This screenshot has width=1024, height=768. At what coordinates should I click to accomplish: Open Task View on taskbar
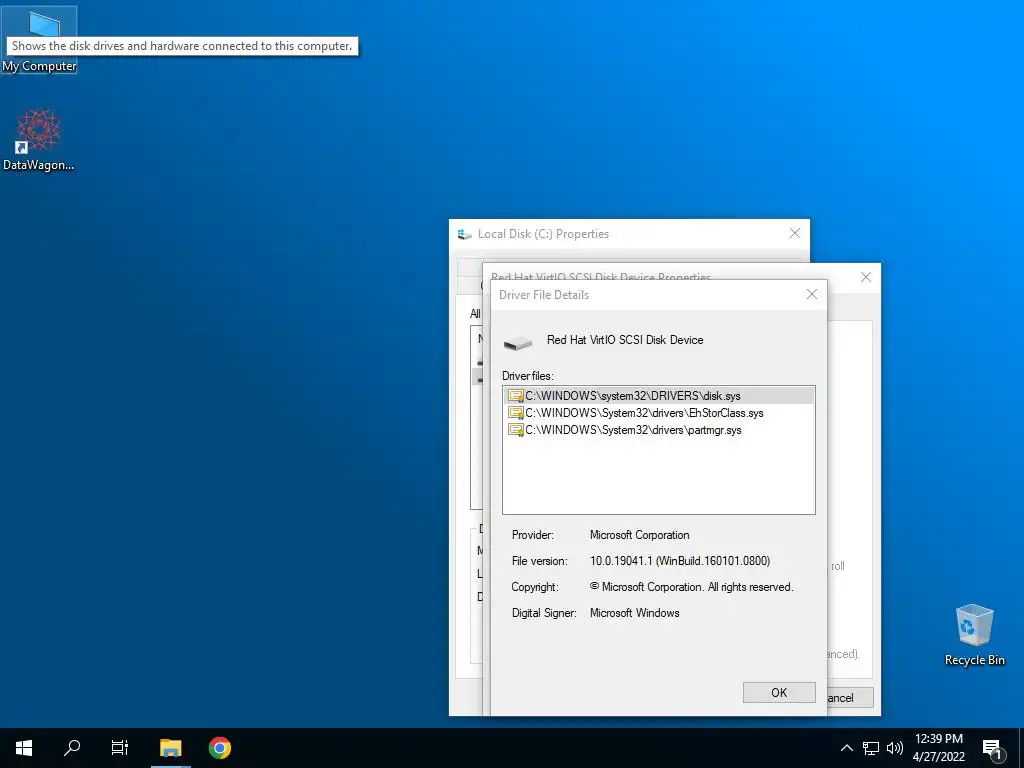pyautogui.click(x=120, y=748)
